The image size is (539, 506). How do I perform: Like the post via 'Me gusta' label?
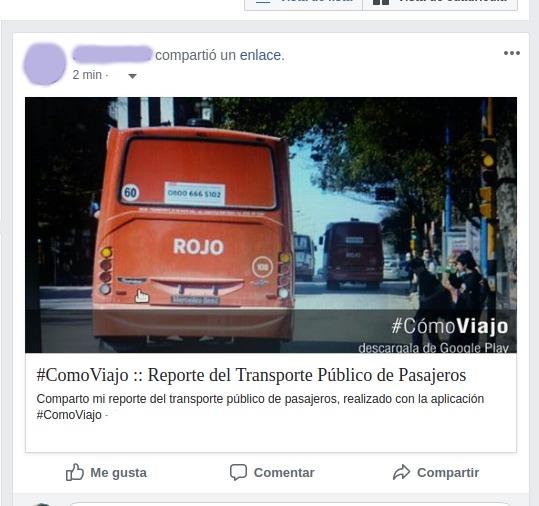(118, 473)
